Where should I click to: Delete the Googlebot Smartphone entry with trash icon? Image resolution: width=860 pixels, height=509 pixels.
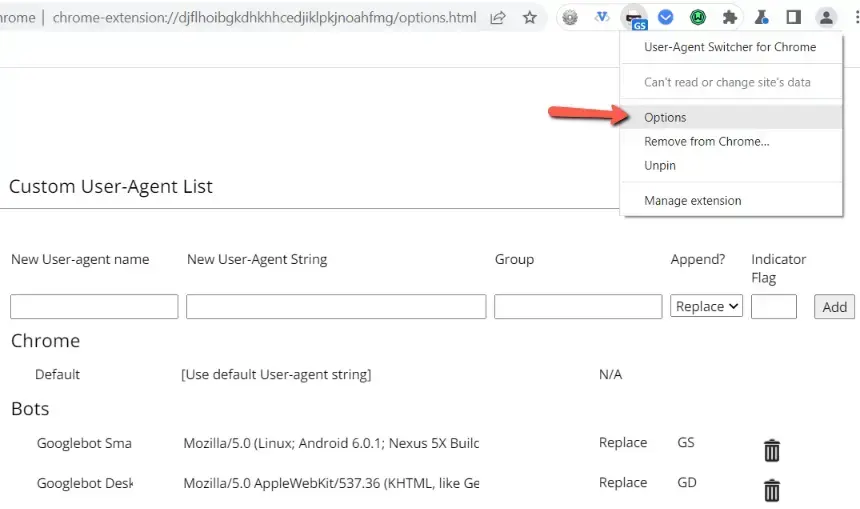point(772,450)
